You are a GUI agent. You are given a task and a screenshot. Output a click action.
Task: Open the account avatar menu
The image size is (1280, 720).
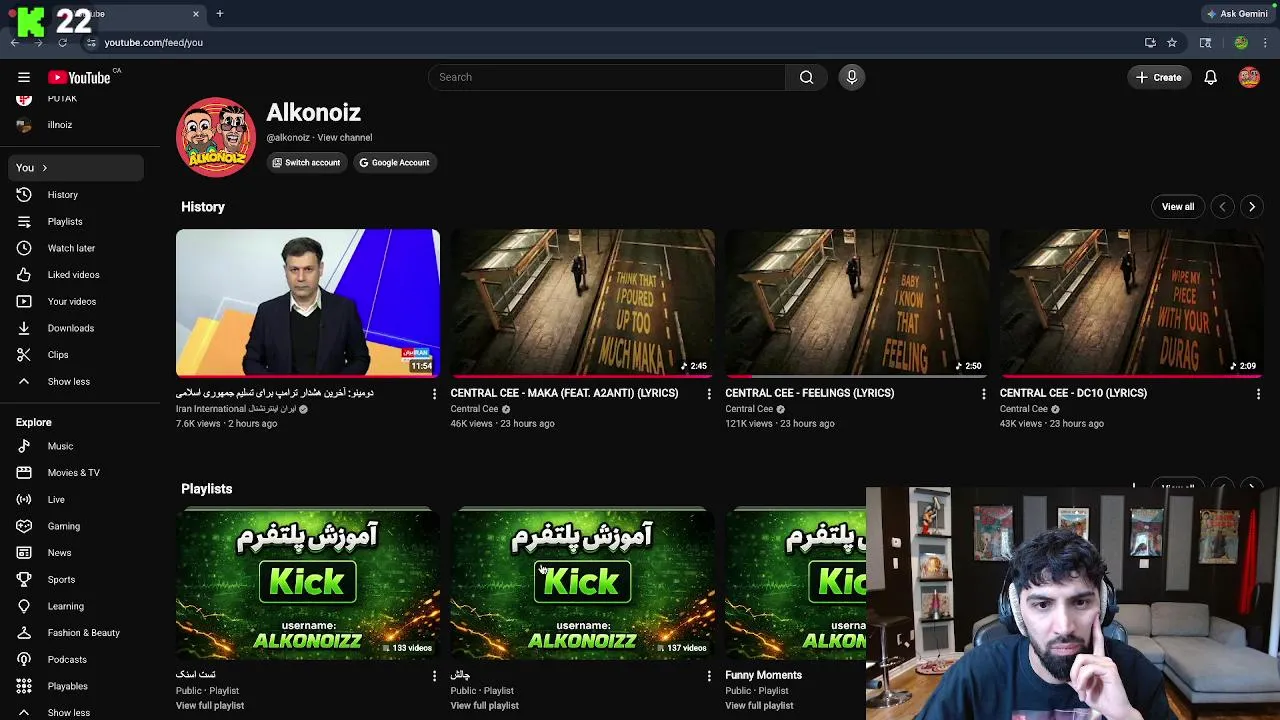1249,77
